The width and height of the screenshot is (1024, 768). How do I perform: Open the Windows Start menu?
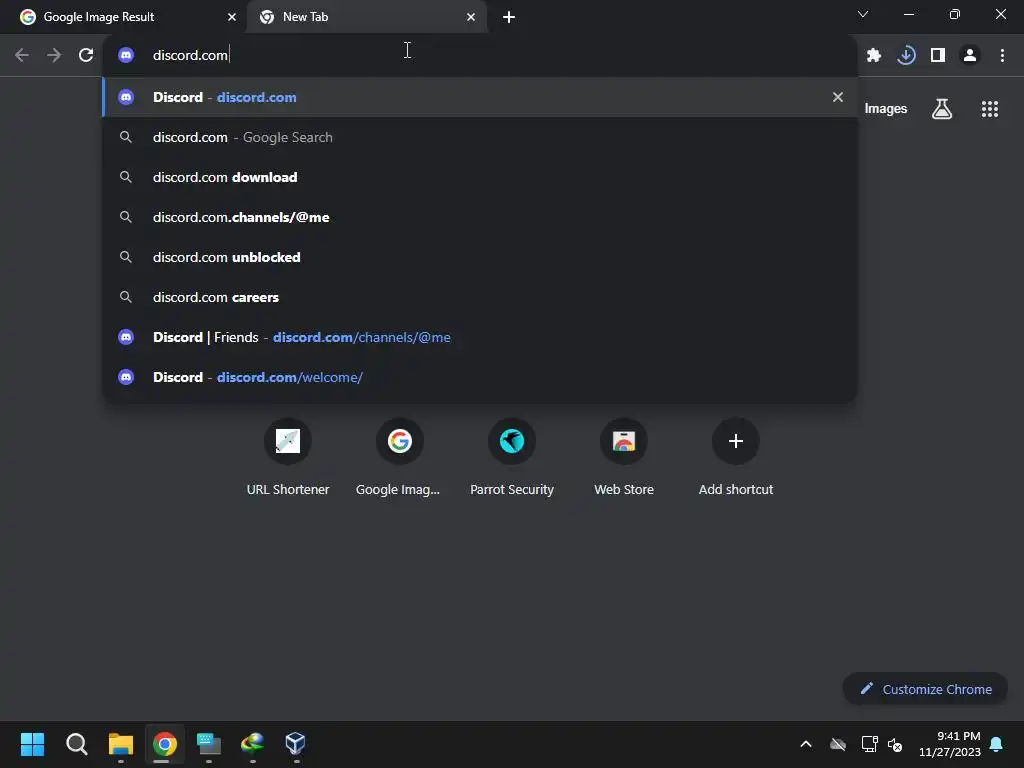[32, 743]
